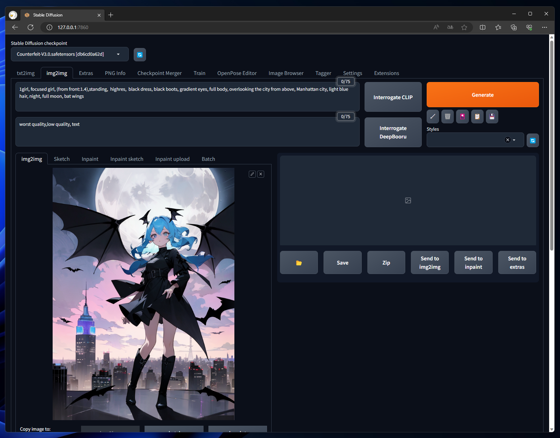The height and width of the screenshot is (438, 560).
Task: Close the Stable Diffusion browser tab
Action: [99, 15]
